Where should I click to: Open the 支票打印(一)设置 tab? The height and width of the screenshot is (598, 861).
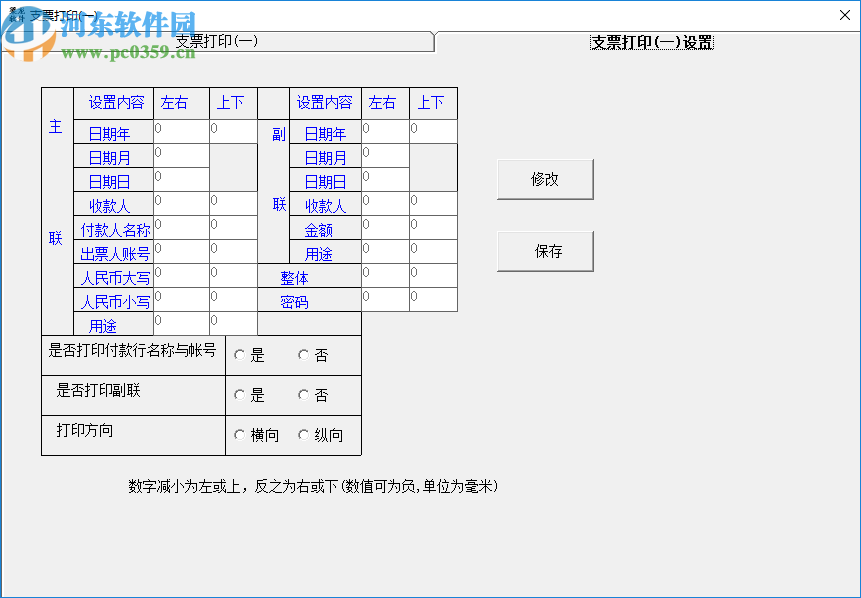coord(650,44)
